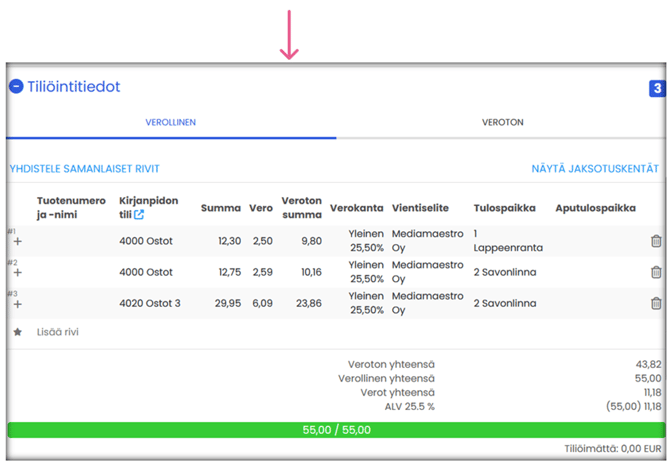Viewport: 670px width, 462px height.
Task: Click Näytä jaksotuskentät link
Action: tap(595, 169)
